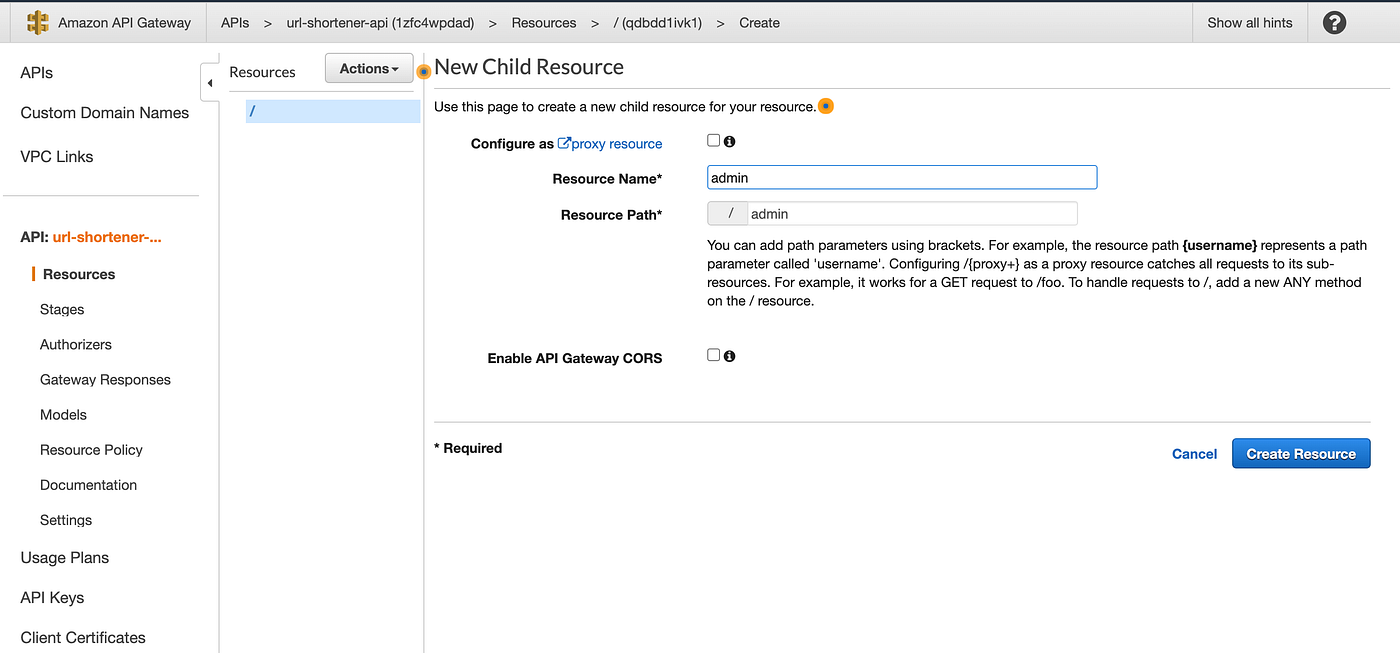The image size is (1400, 653).
Task: Open the help question mark icon
Action: (x=1334, y=23)
